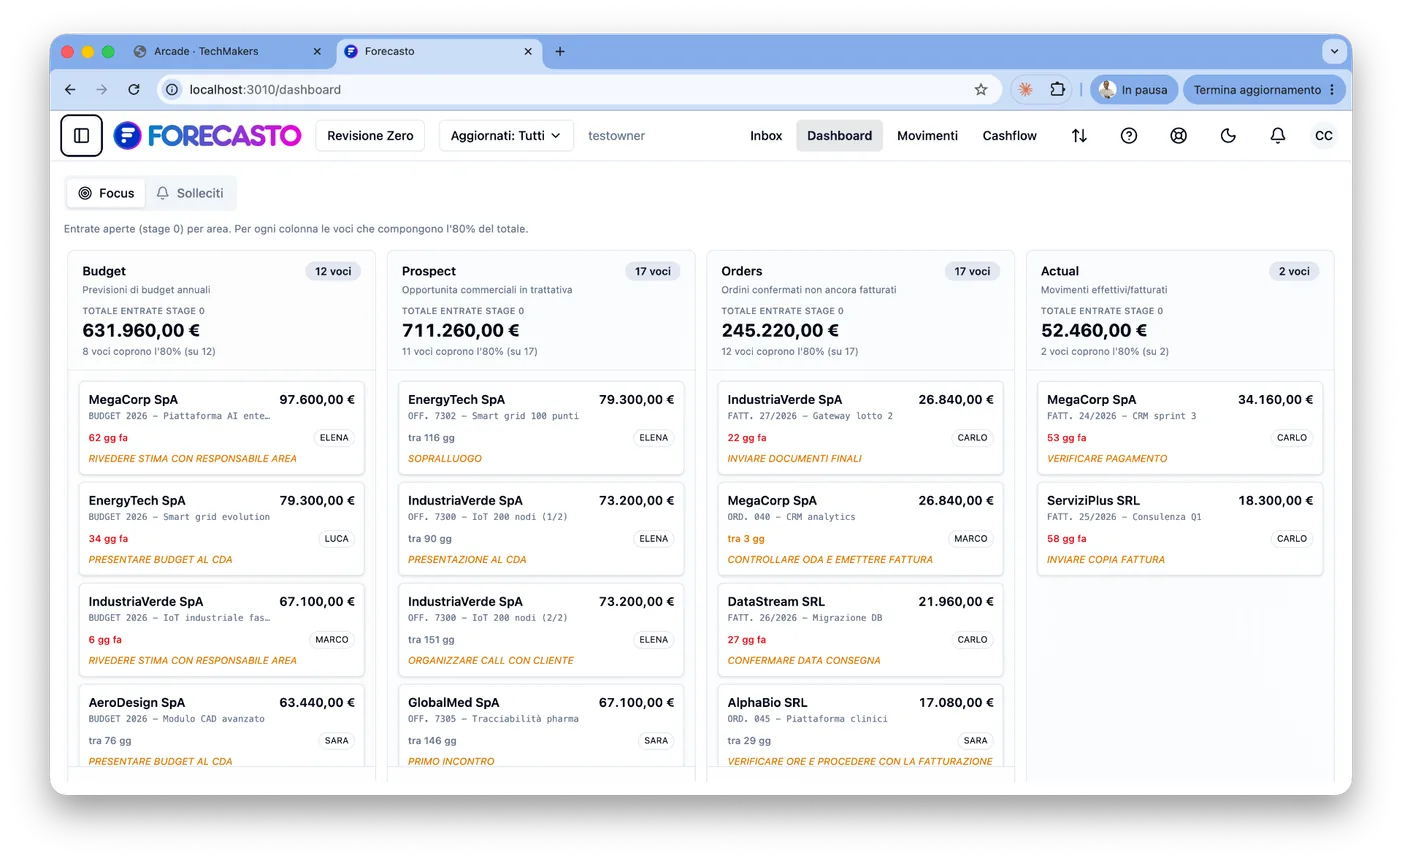This screenshot has width=1402, height=861.
Task: Toggle the sidebar panel icon
Action: (x=81, y=136)
